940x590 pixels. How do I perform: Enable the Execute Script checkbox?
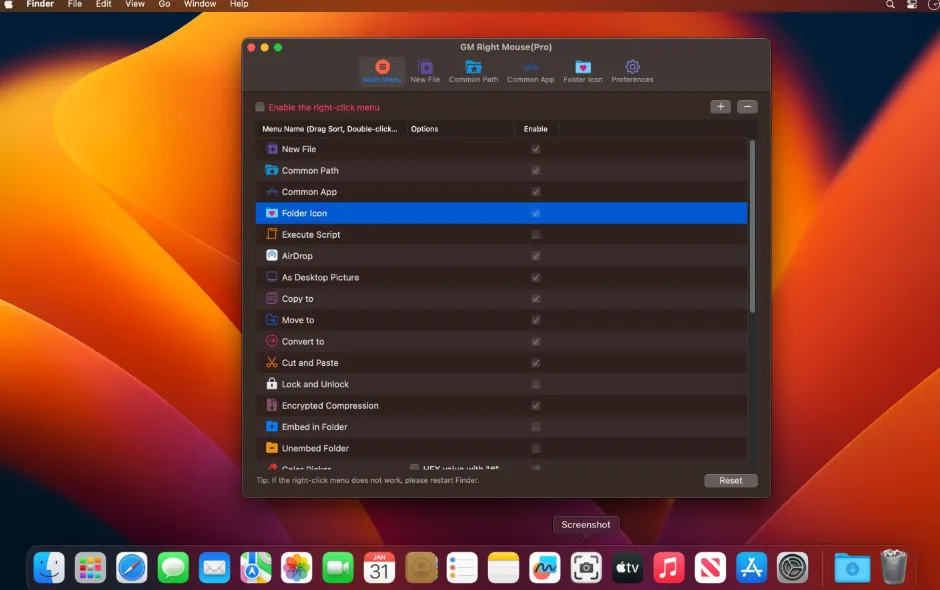coord(535,234)
